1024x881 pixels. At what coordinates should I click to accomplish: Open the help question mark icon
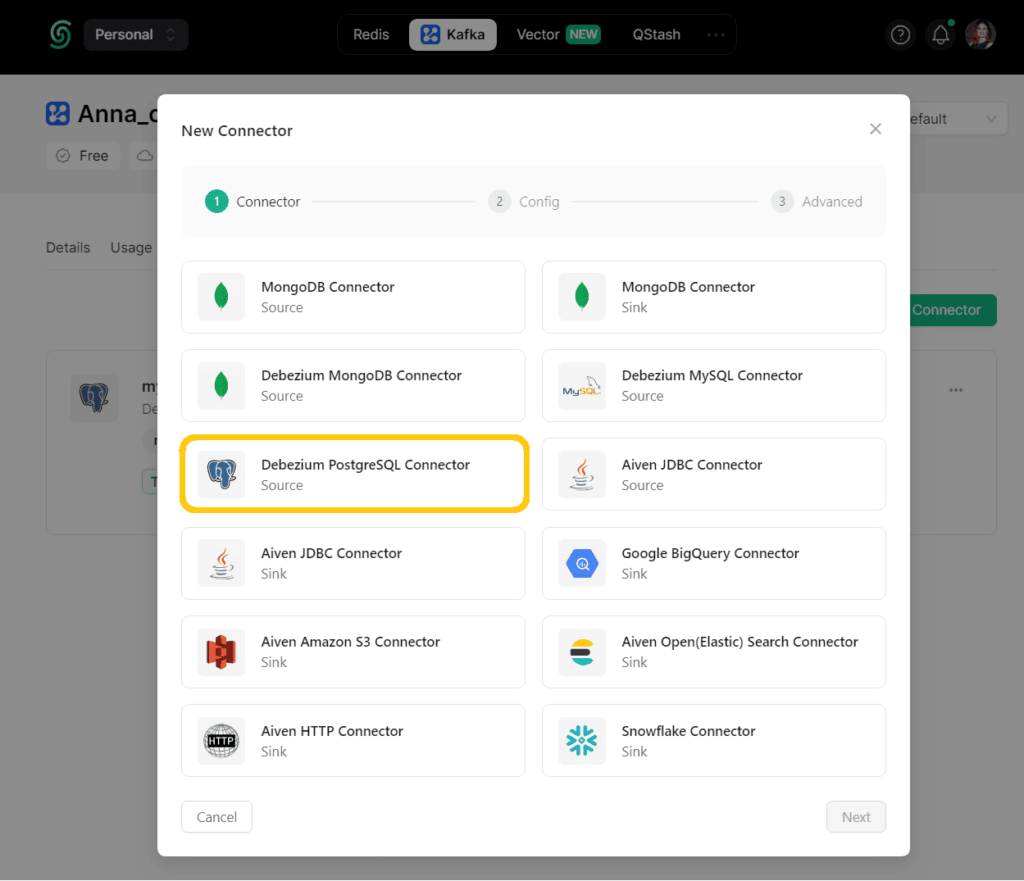[901, 35]
